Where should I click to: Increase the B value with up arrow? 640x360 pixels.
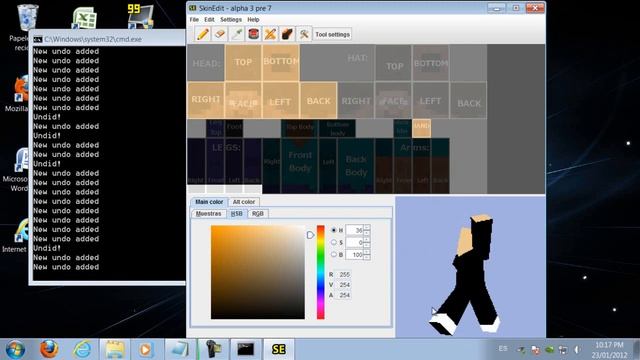tap(367, 252)
